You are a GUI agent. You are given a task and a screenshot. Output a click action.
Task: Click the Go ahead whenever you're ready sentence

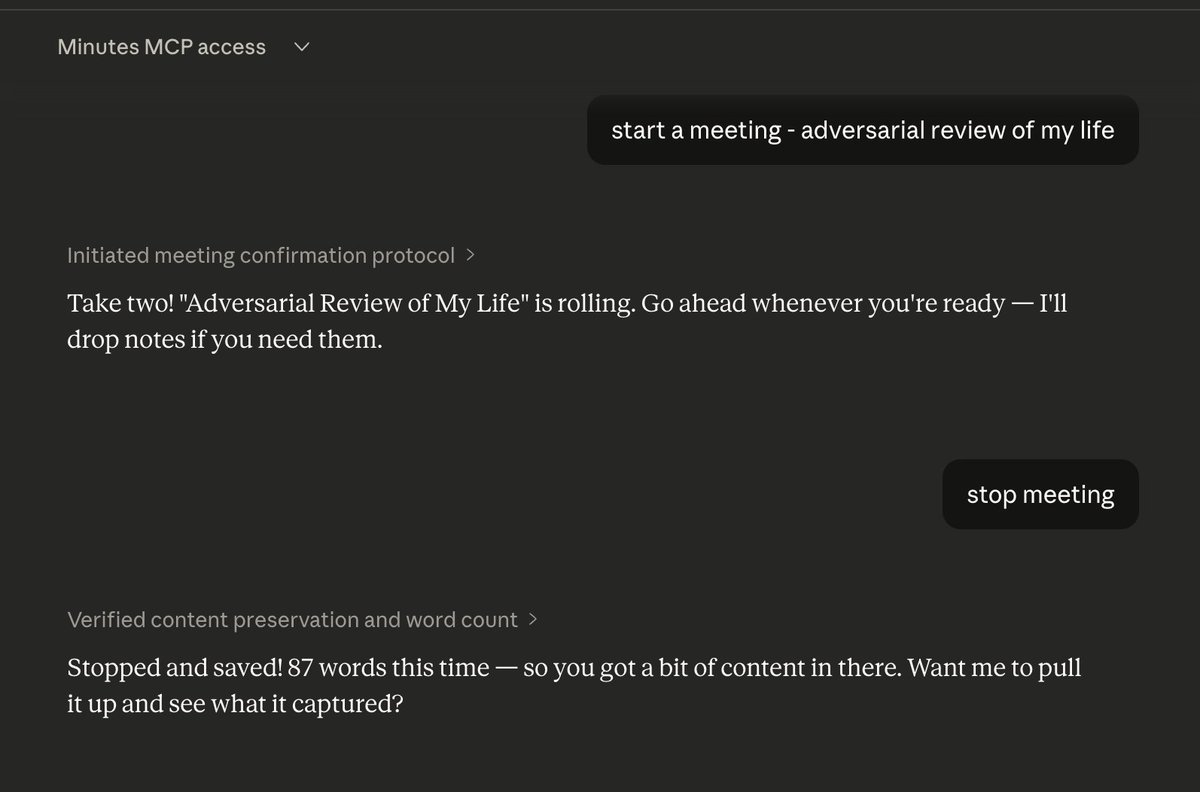pos(822,304)
